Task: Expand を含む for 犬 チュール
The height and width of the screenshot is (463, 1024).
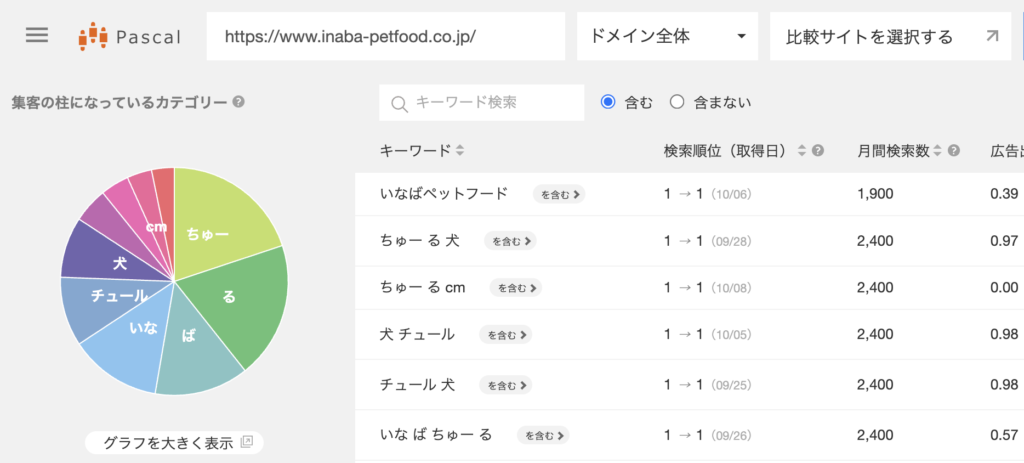Action: 505,334
